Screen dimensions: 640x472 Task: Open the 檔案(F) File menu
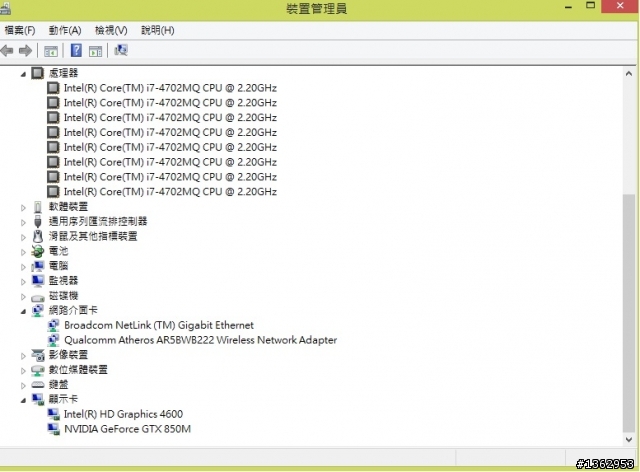20,30
